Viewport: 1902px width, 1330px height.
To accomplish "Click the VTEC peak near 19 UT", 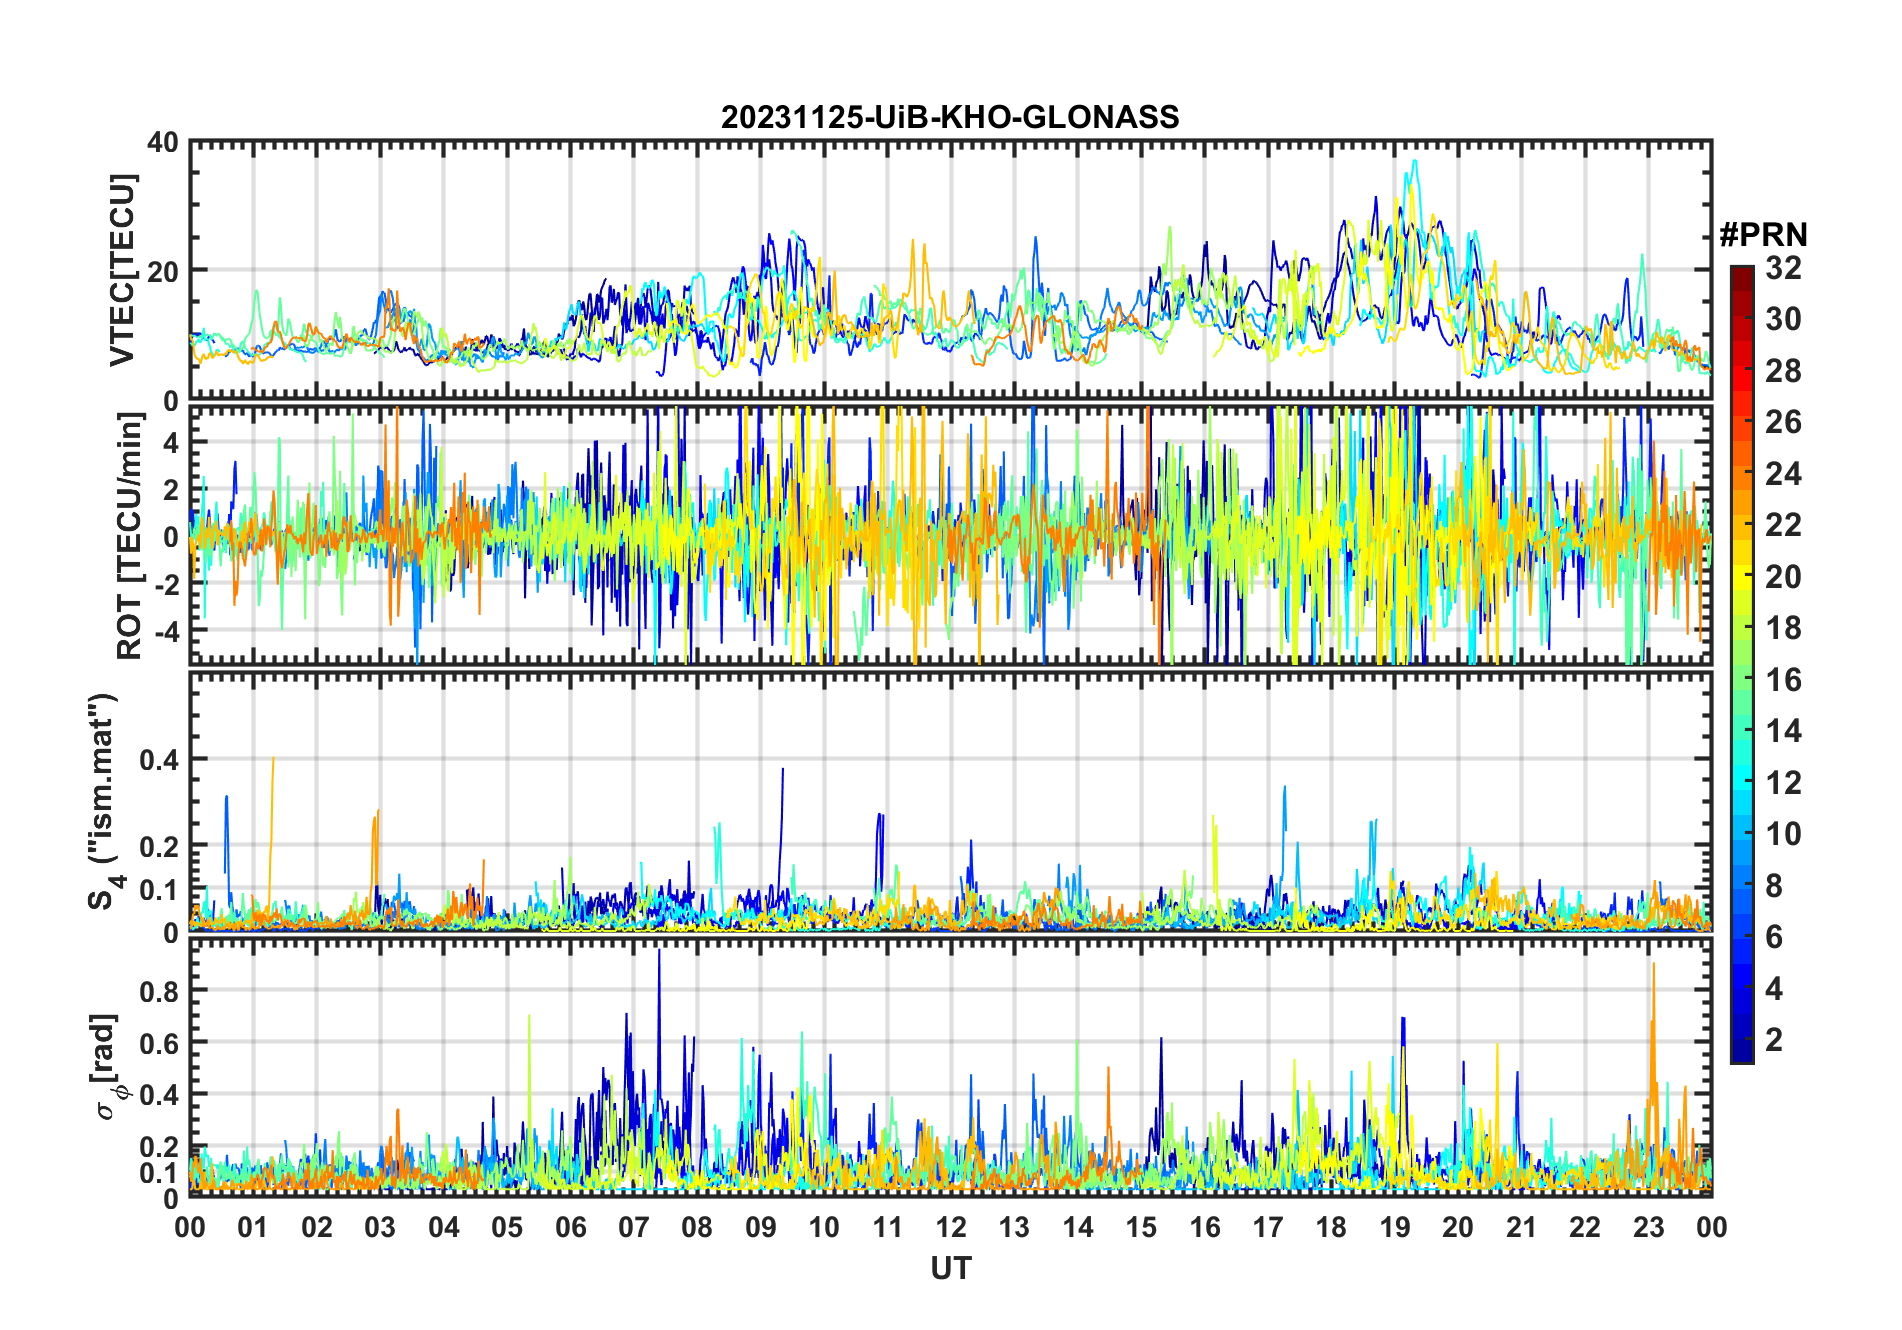I will point(1414,163).
